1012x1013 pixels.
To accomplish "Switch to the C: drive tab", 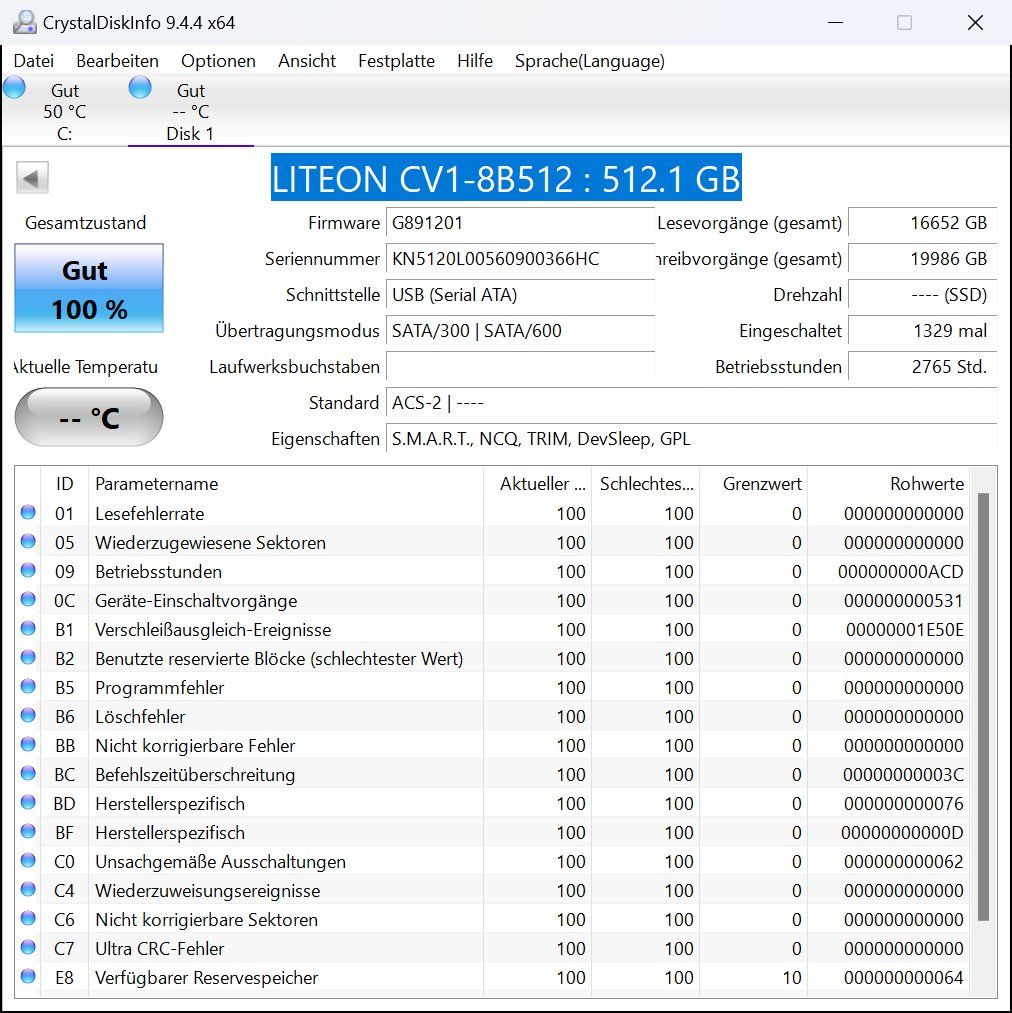I will tap(64, 111).
